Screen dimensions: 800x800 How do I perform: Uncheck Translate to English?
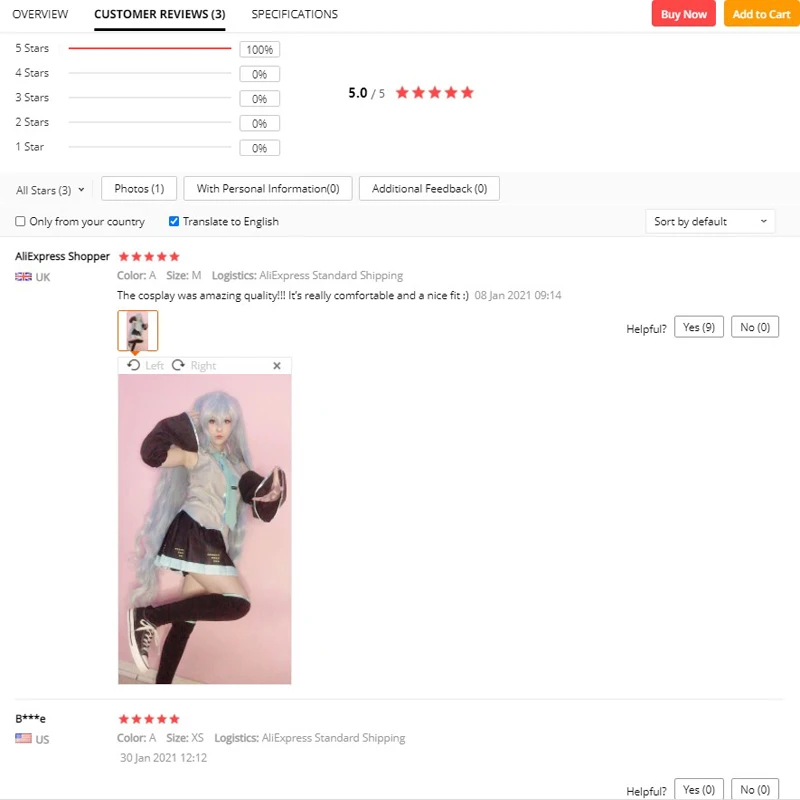[174, 221]
